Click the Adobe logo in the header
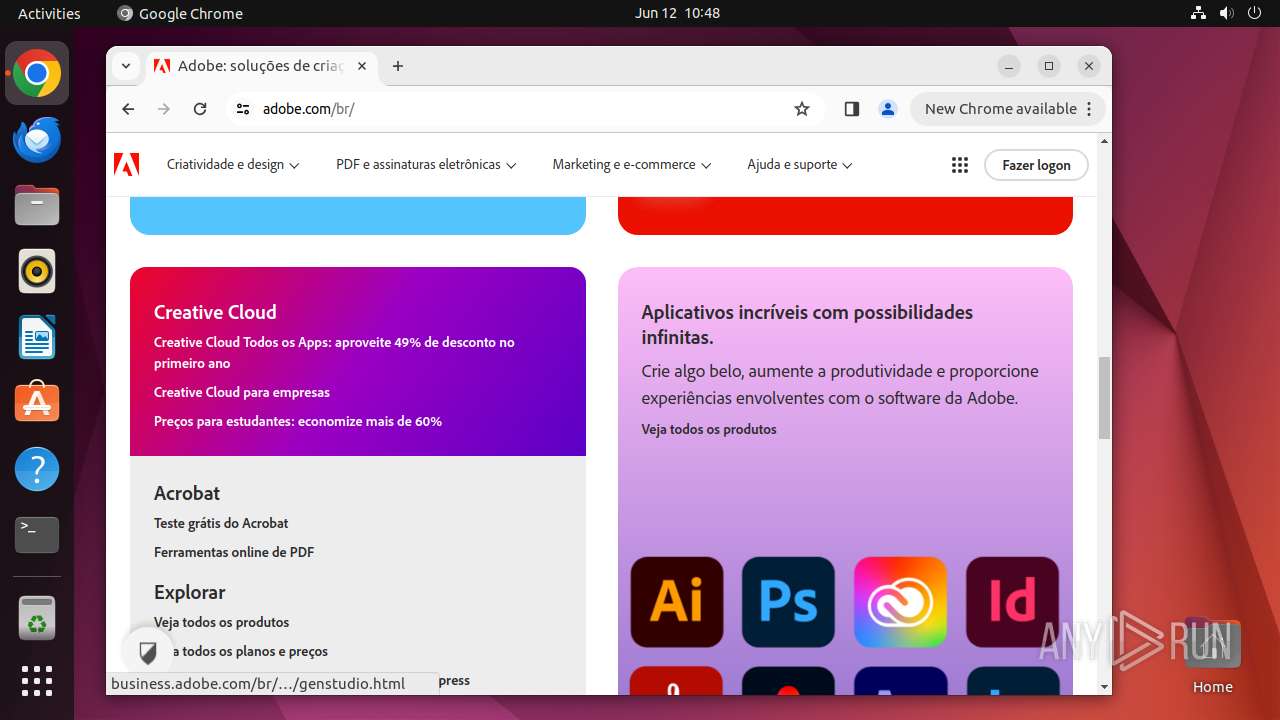Image resolution: width=1280 pixels, height=720 pixels. click(127, 165)
